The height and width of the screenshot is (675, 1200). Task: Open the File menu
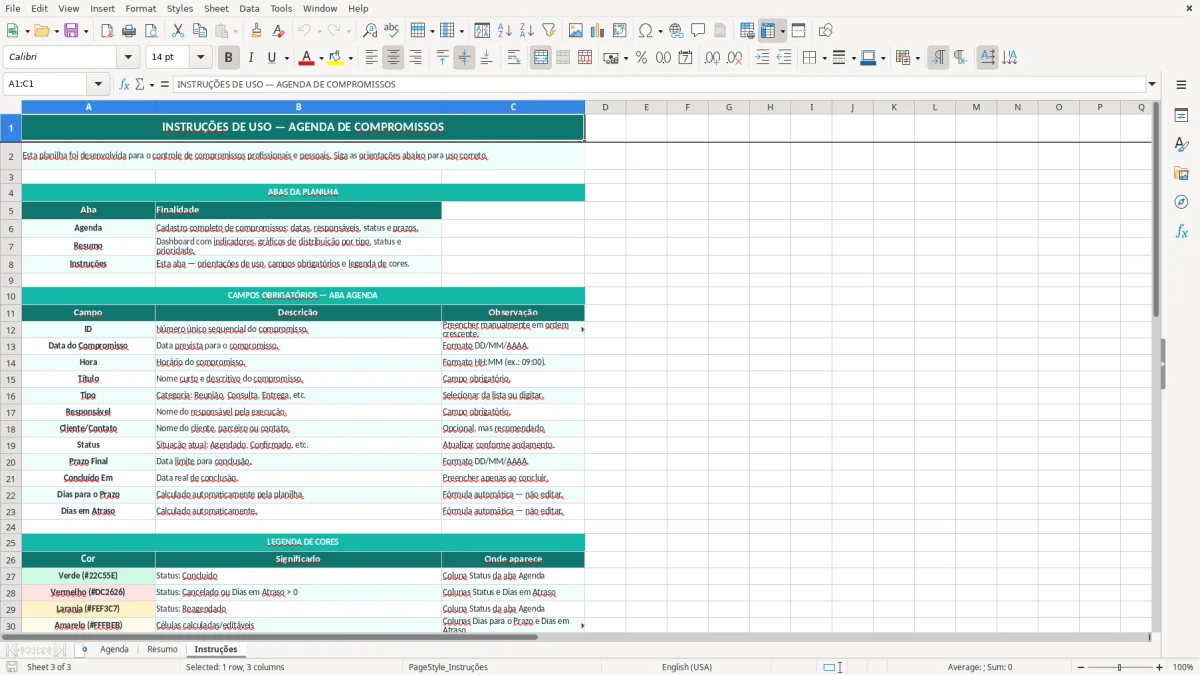tap(13, 8)
